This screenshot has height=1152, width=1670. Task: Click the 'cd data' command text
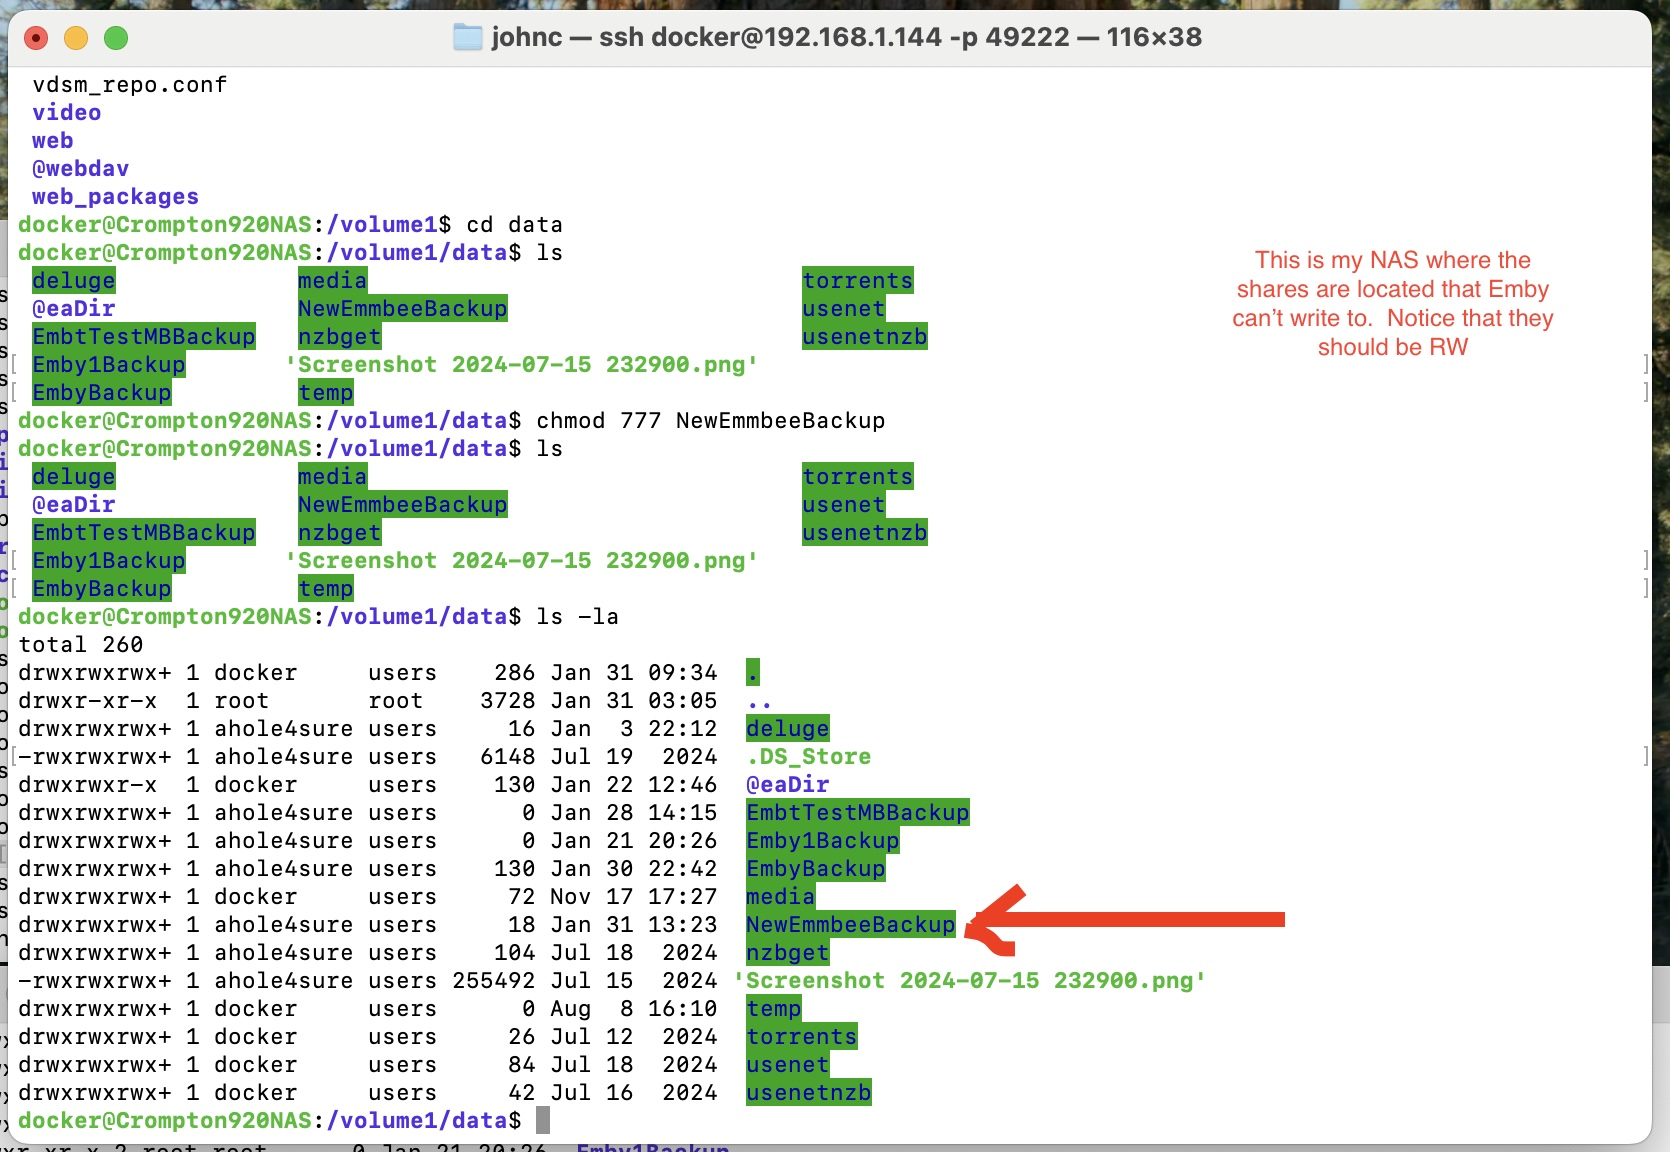pyautogui.click(x=515, y=225)
